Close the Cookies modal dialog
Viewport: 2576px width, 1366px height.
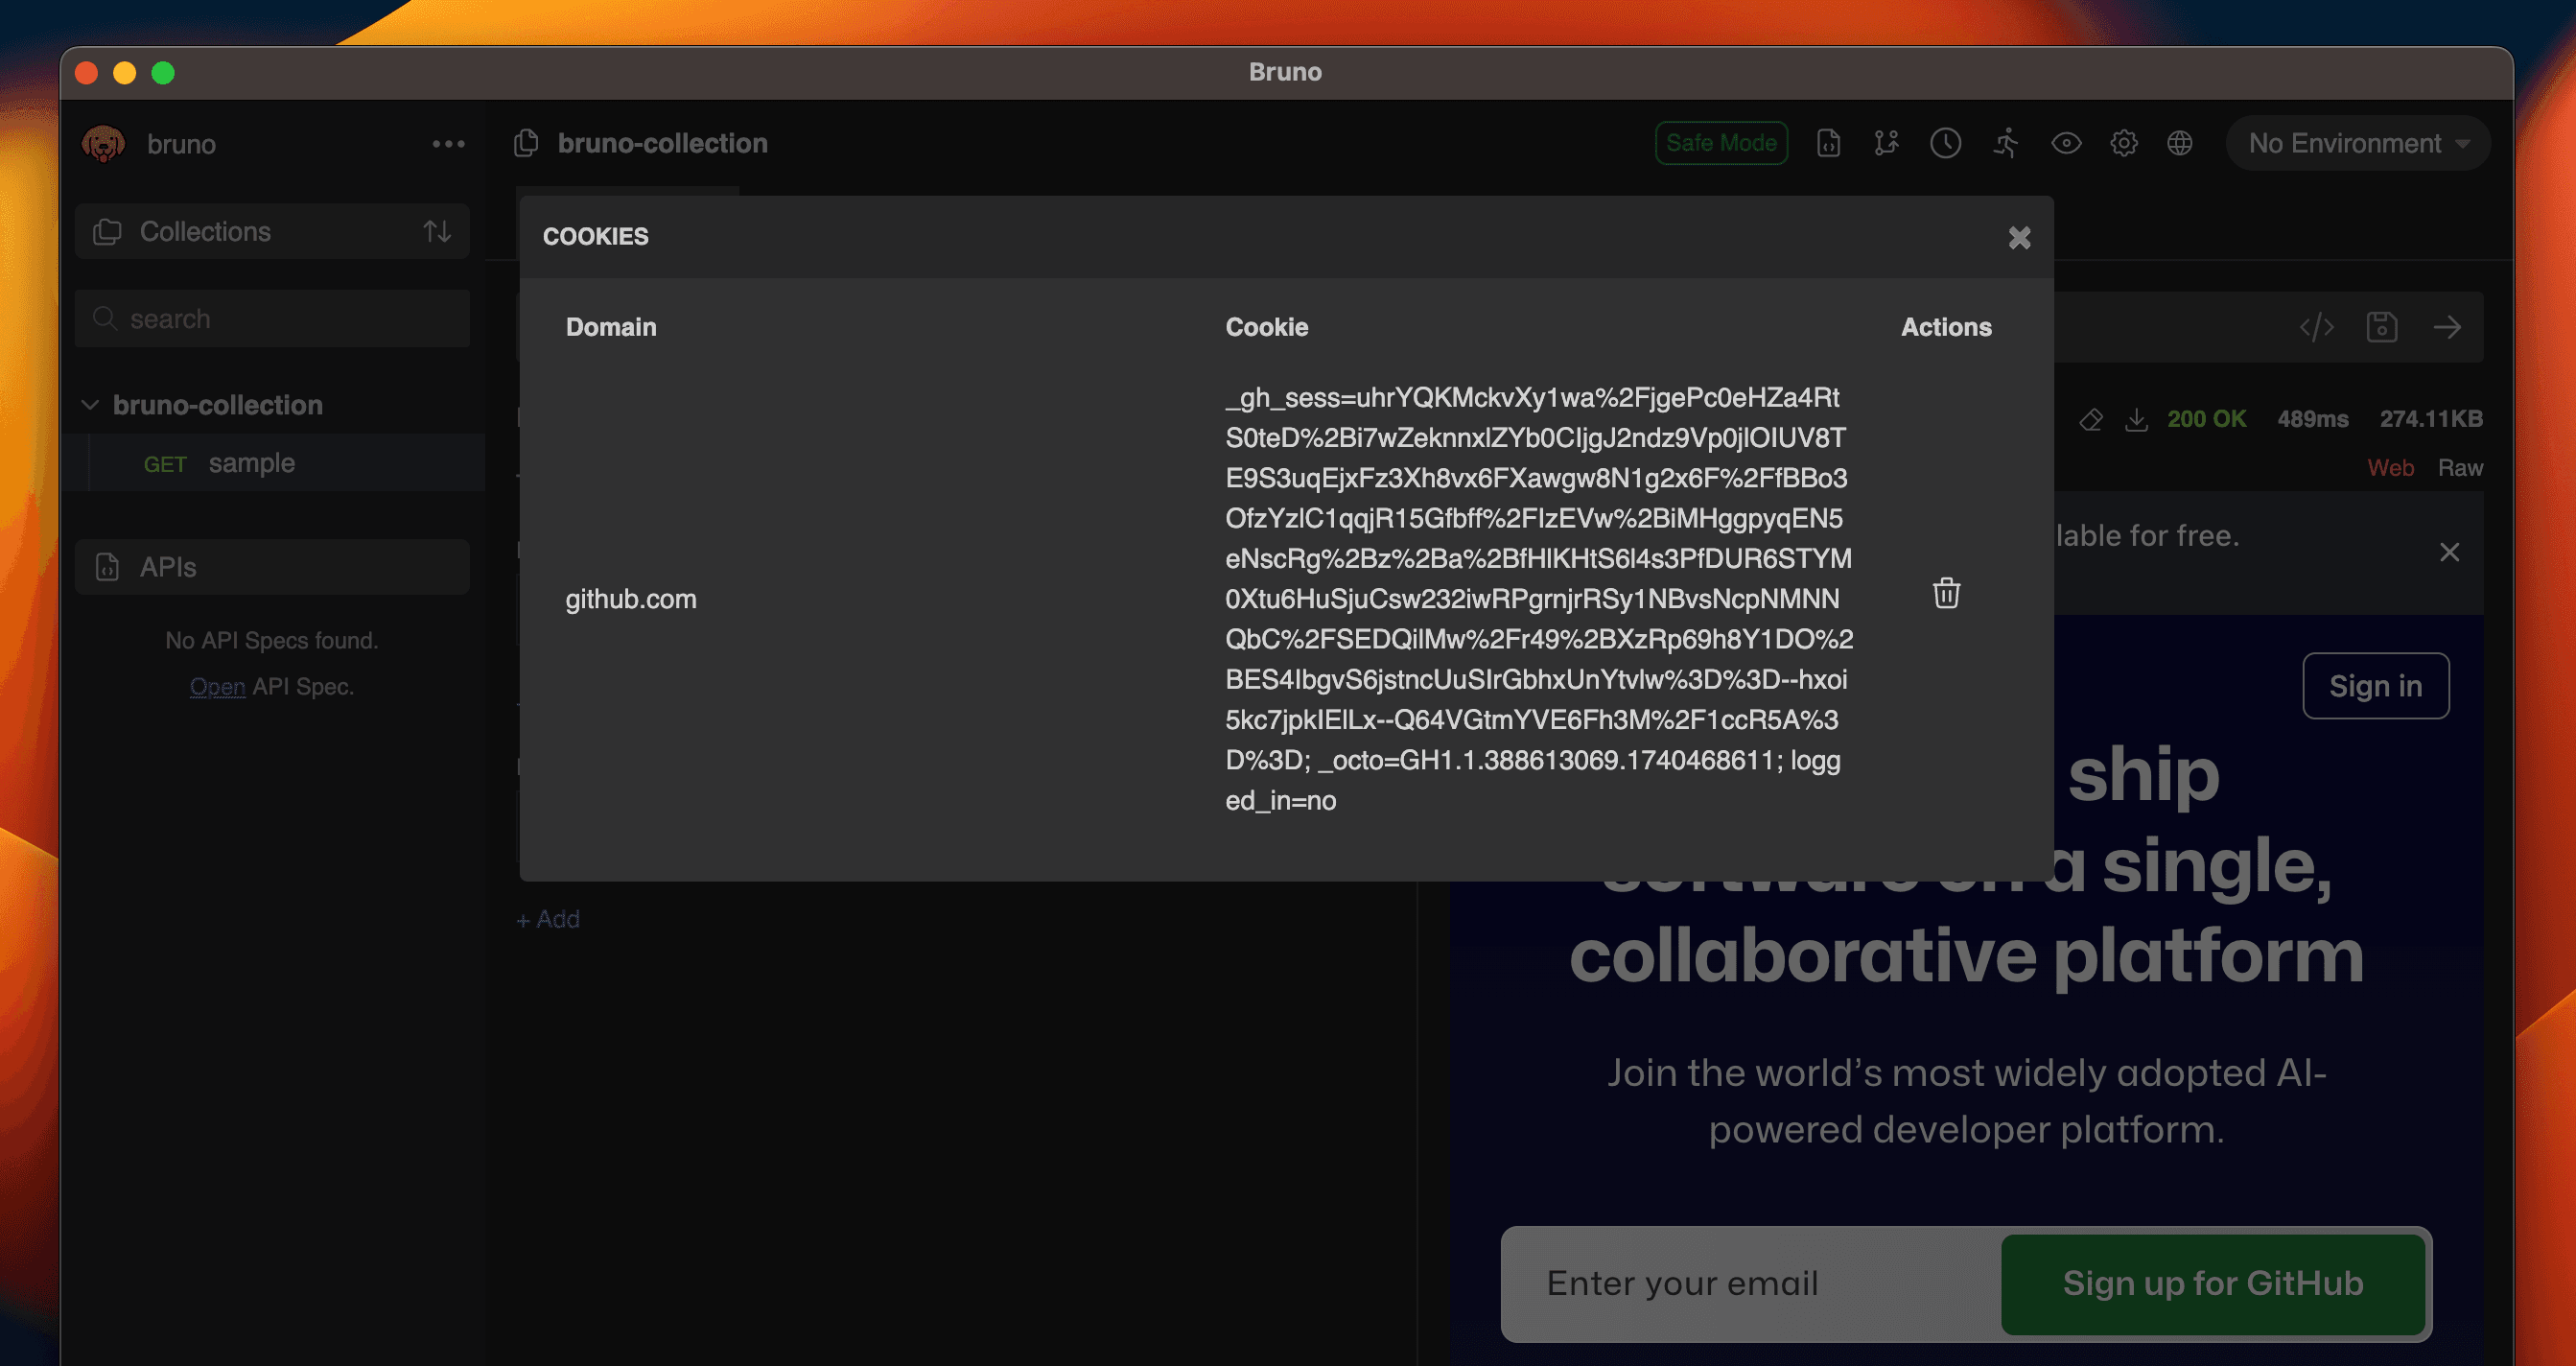pos(2017,237)
